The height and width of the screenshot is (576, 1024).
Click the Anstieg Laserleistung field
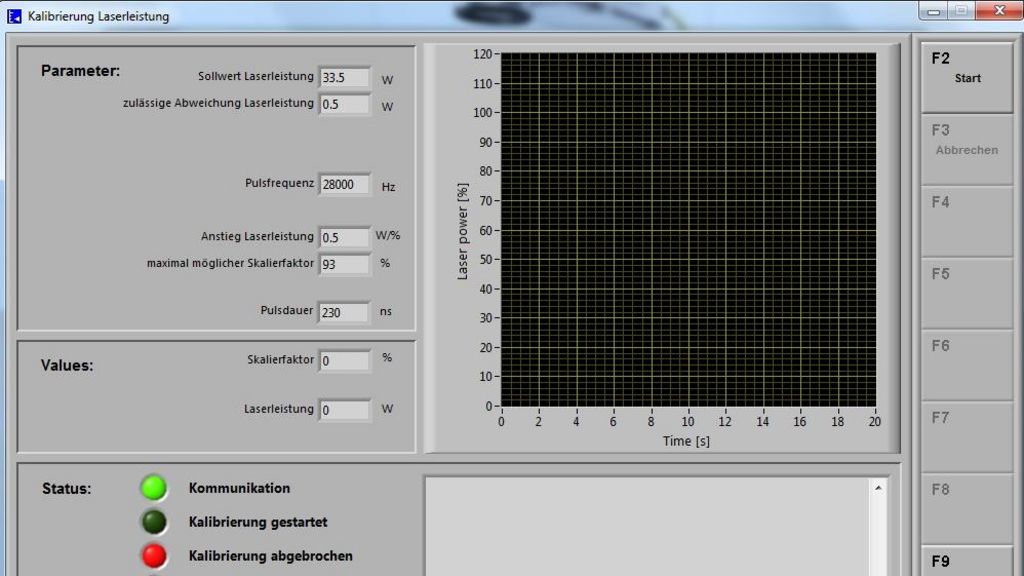(x=345, y=237)
